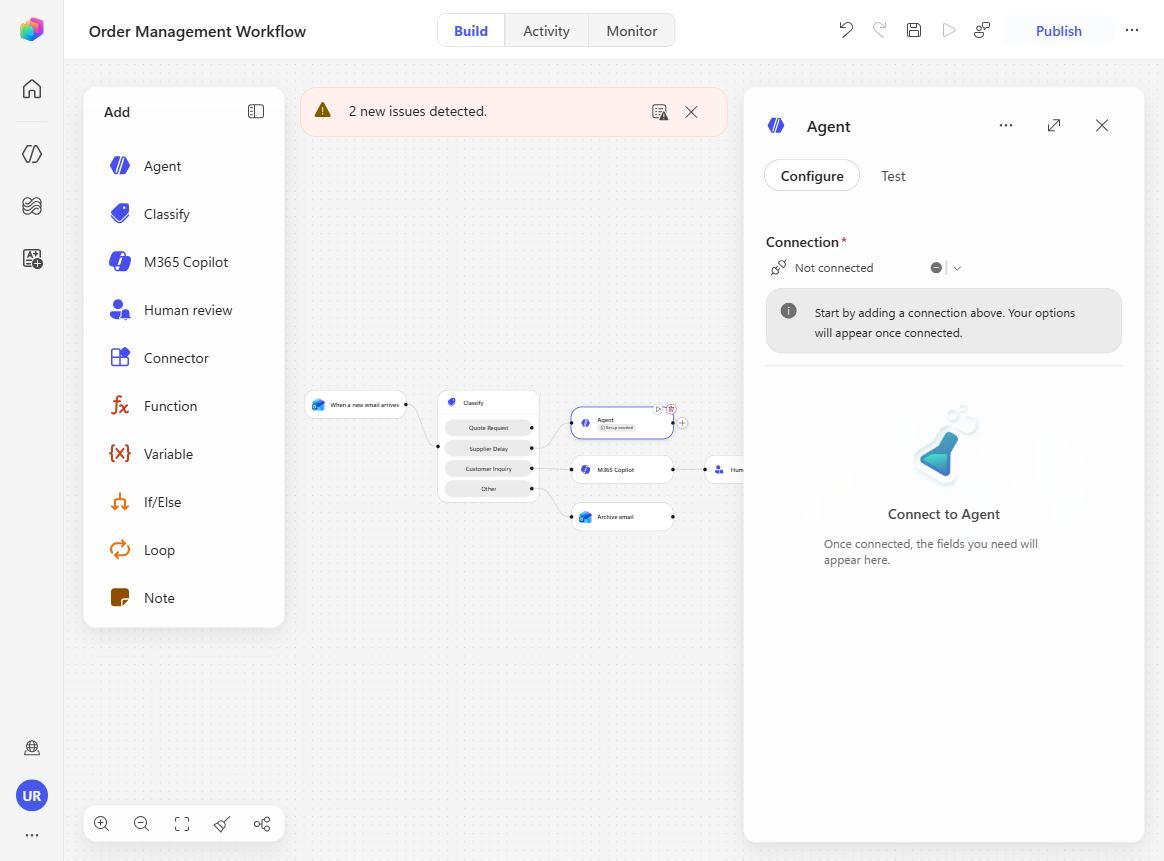Click zoom out magnifier icon
Screen dimensions: 1164x861
click(141, 824)
